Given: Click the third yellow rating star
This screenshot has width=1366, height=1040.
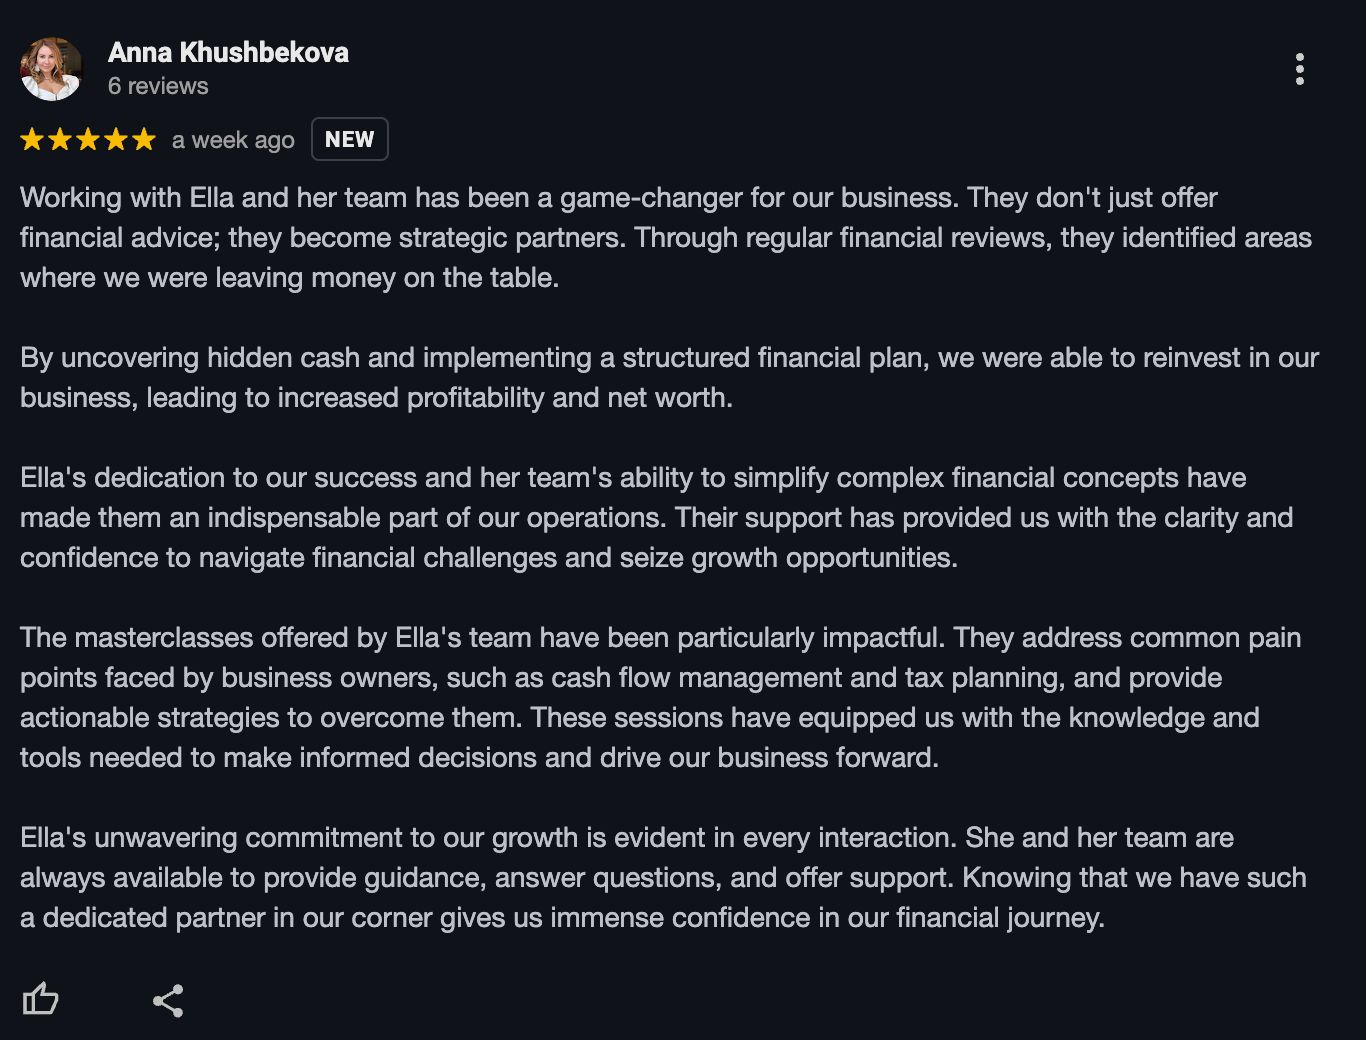Looking at the screenshot, I should [88, 139].
